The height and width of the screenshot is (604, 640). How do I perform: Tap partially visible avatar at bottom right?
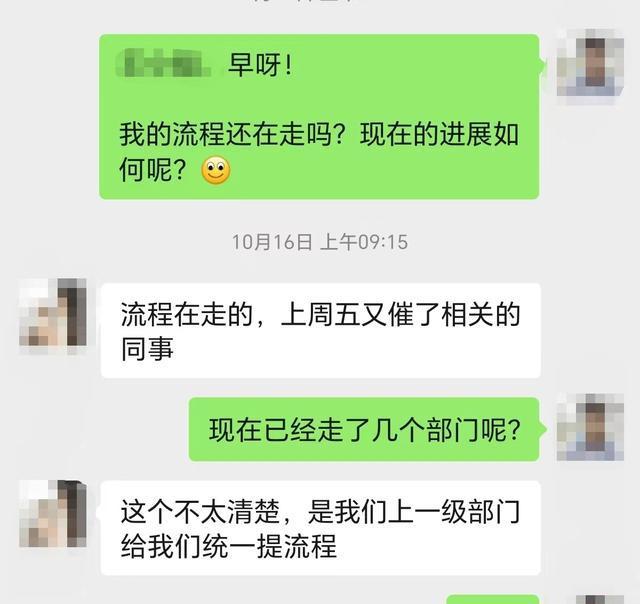(600, 600)
